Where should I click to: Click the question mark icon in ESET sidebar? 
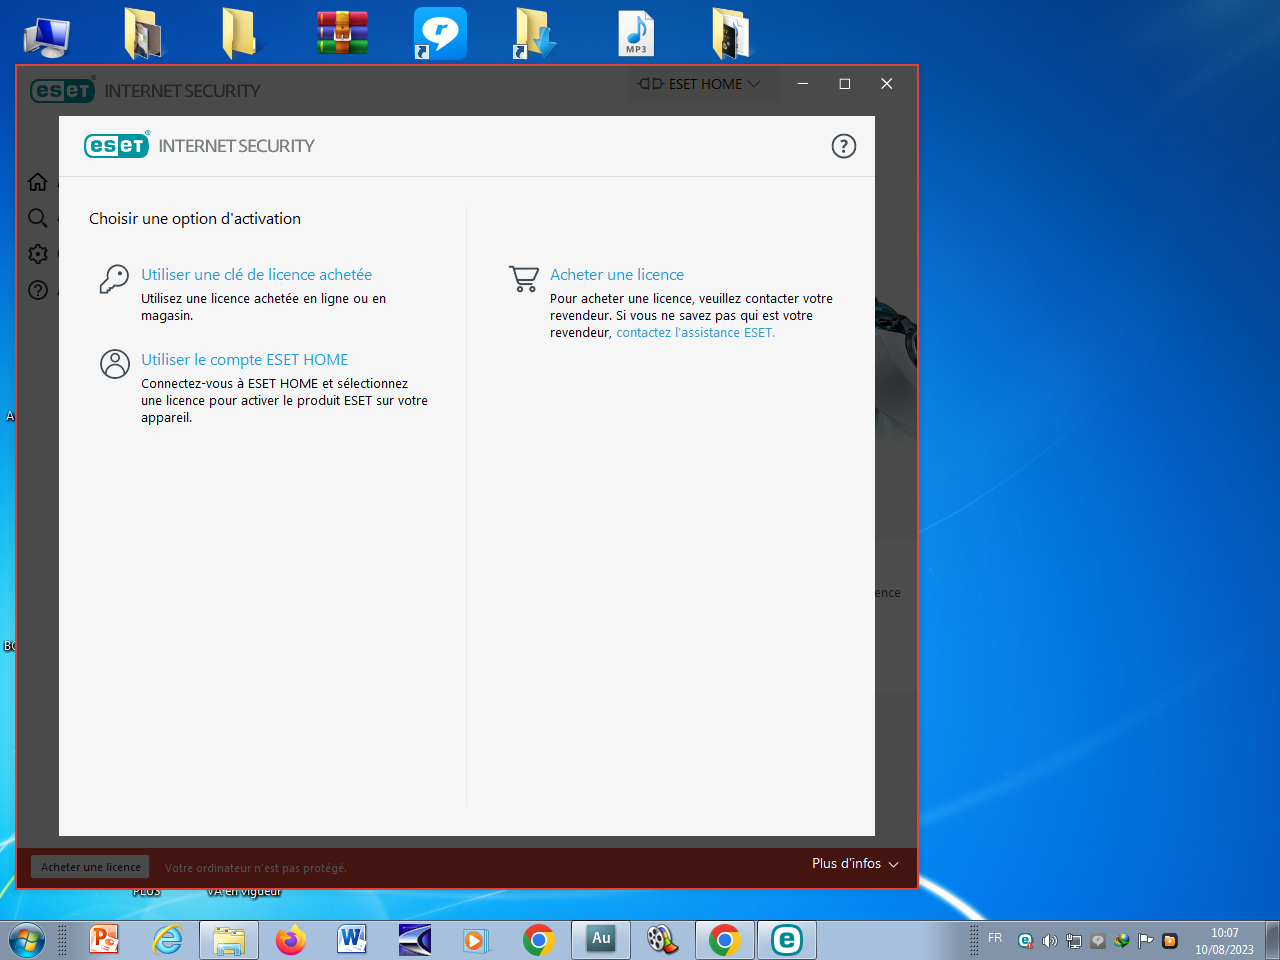pos(38,290)
